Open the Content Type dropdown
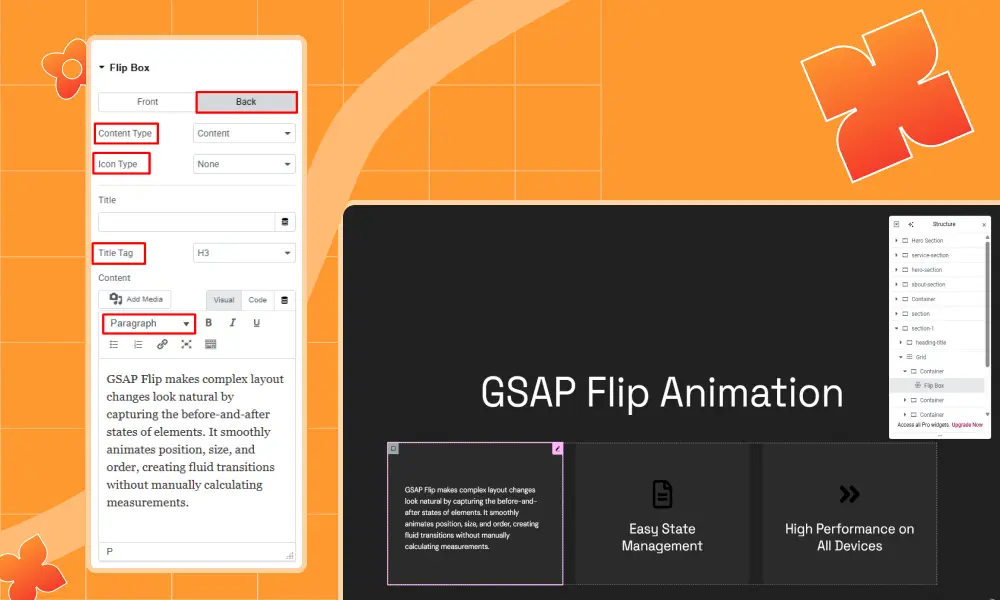 [244, 133]
